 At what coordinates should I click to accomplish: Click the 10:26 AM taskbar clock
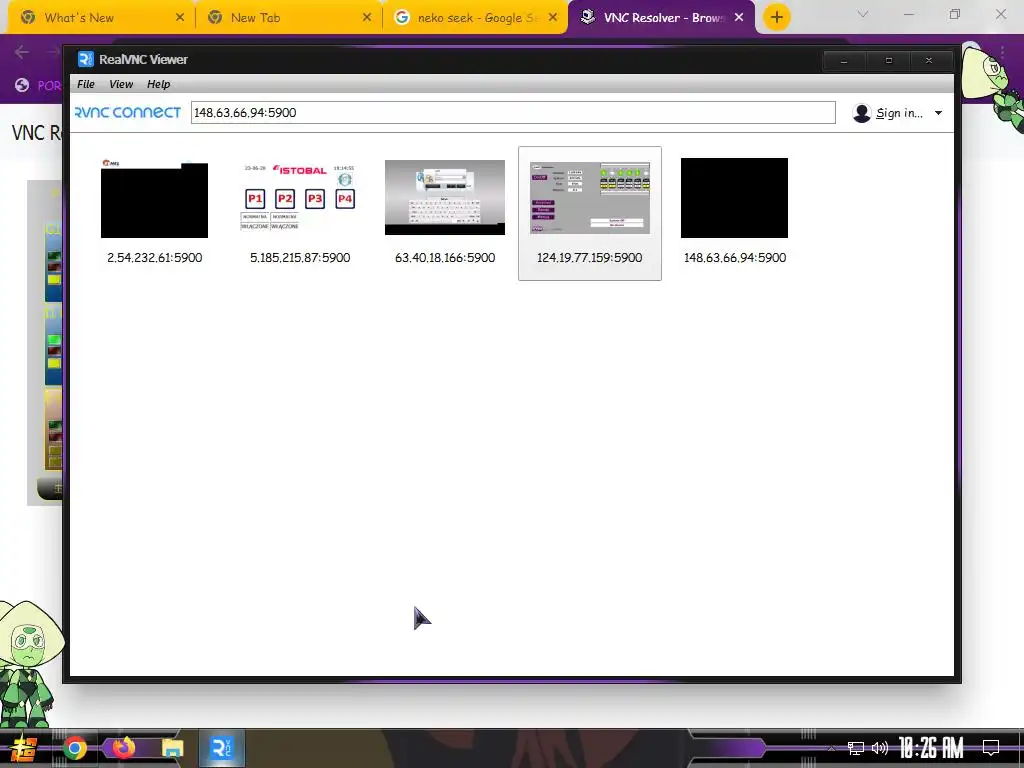[931, 748]
